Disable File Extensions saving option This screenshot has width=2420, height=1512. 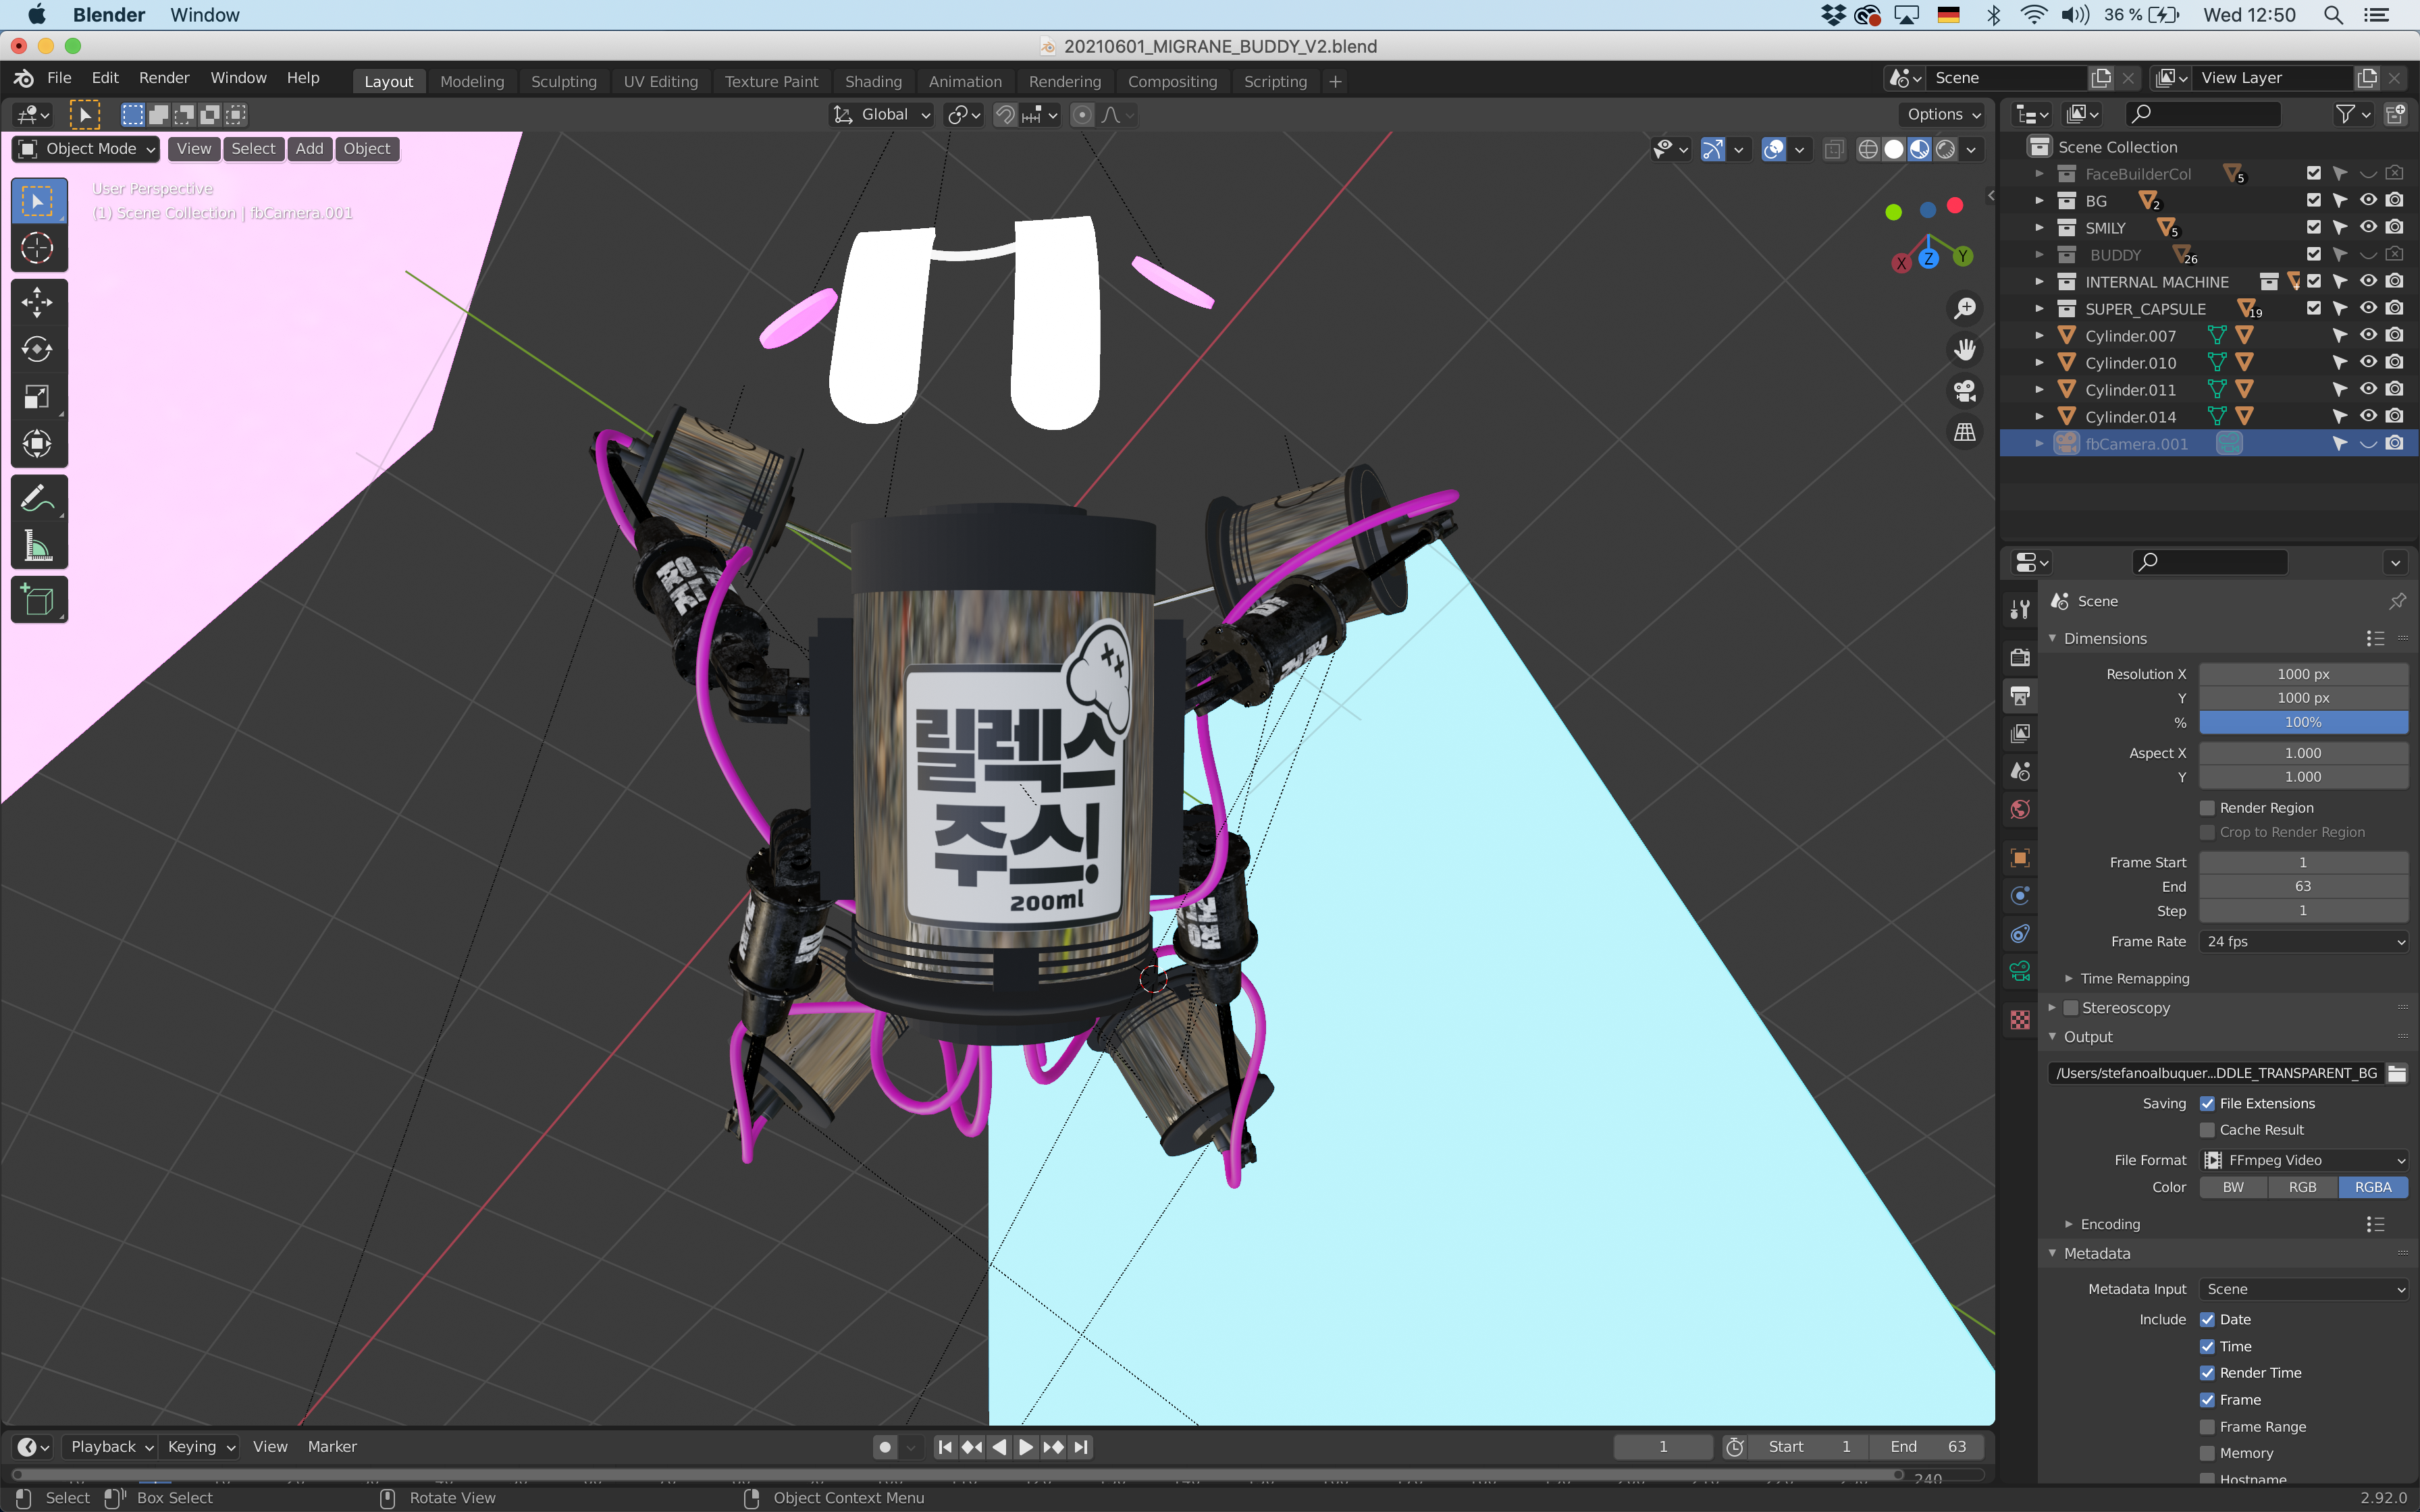point(2207,1104)
